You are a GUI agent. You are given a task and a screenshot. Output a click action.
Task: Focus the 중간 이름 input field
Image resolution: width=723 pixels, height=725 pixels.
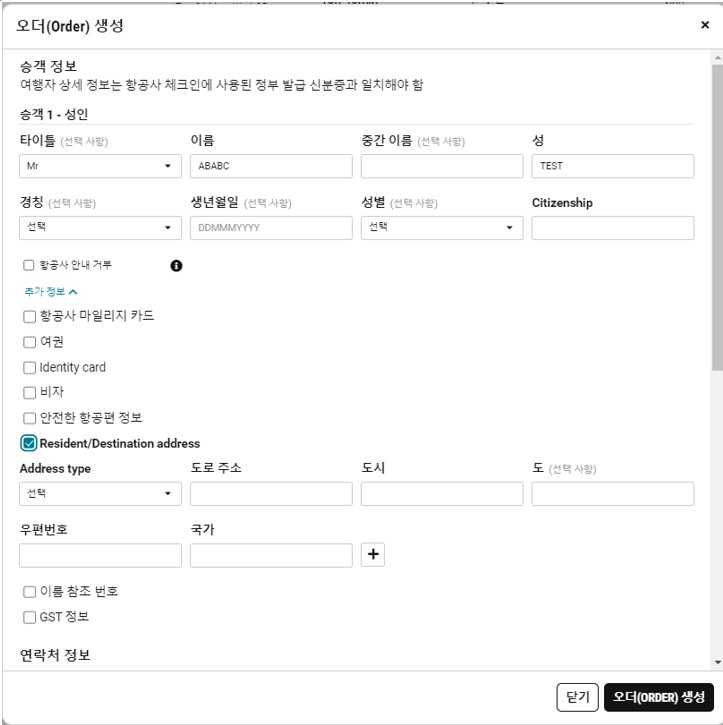[x=442, y=166]
